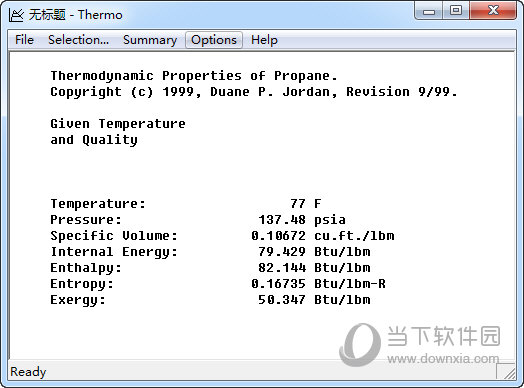Open the File menu
Viewport: 524px width, 388px height.
click(24, 40)
